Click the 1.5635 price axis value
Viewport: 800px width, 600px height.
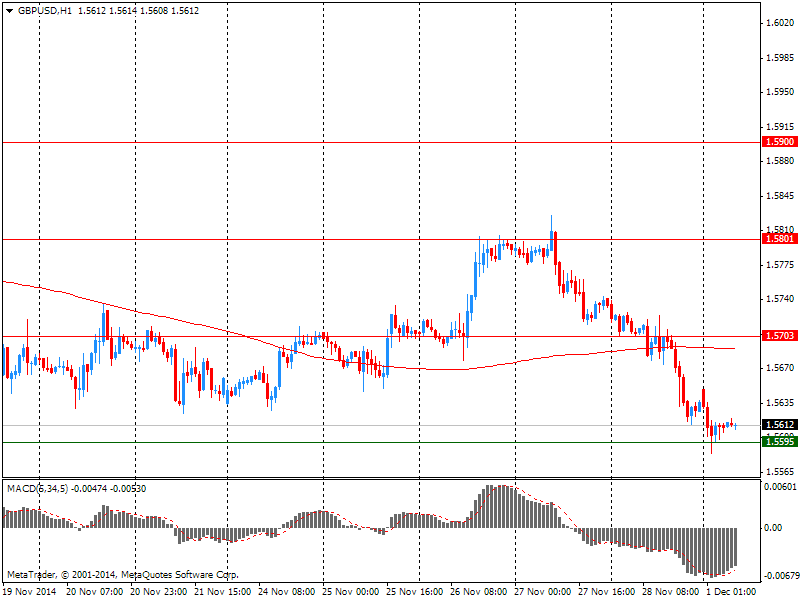point(780,403)
